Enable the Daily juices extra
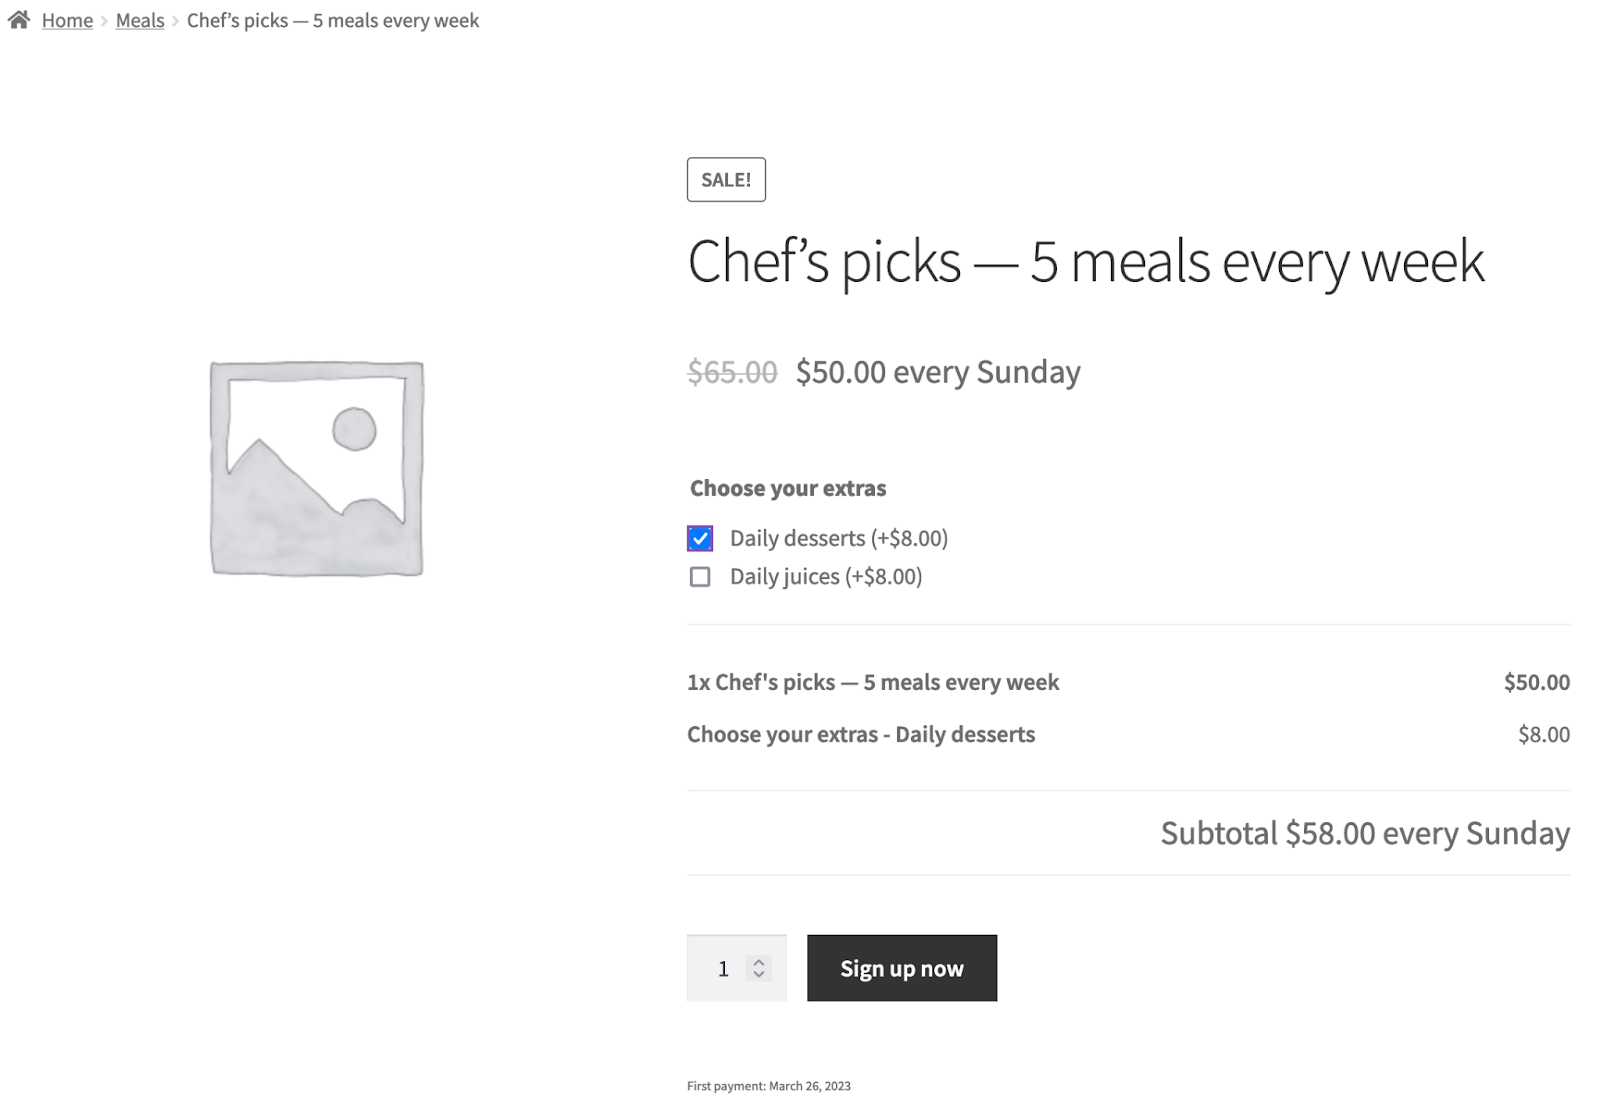This screenshot has width=1600, height=1115. pos(699,577)
